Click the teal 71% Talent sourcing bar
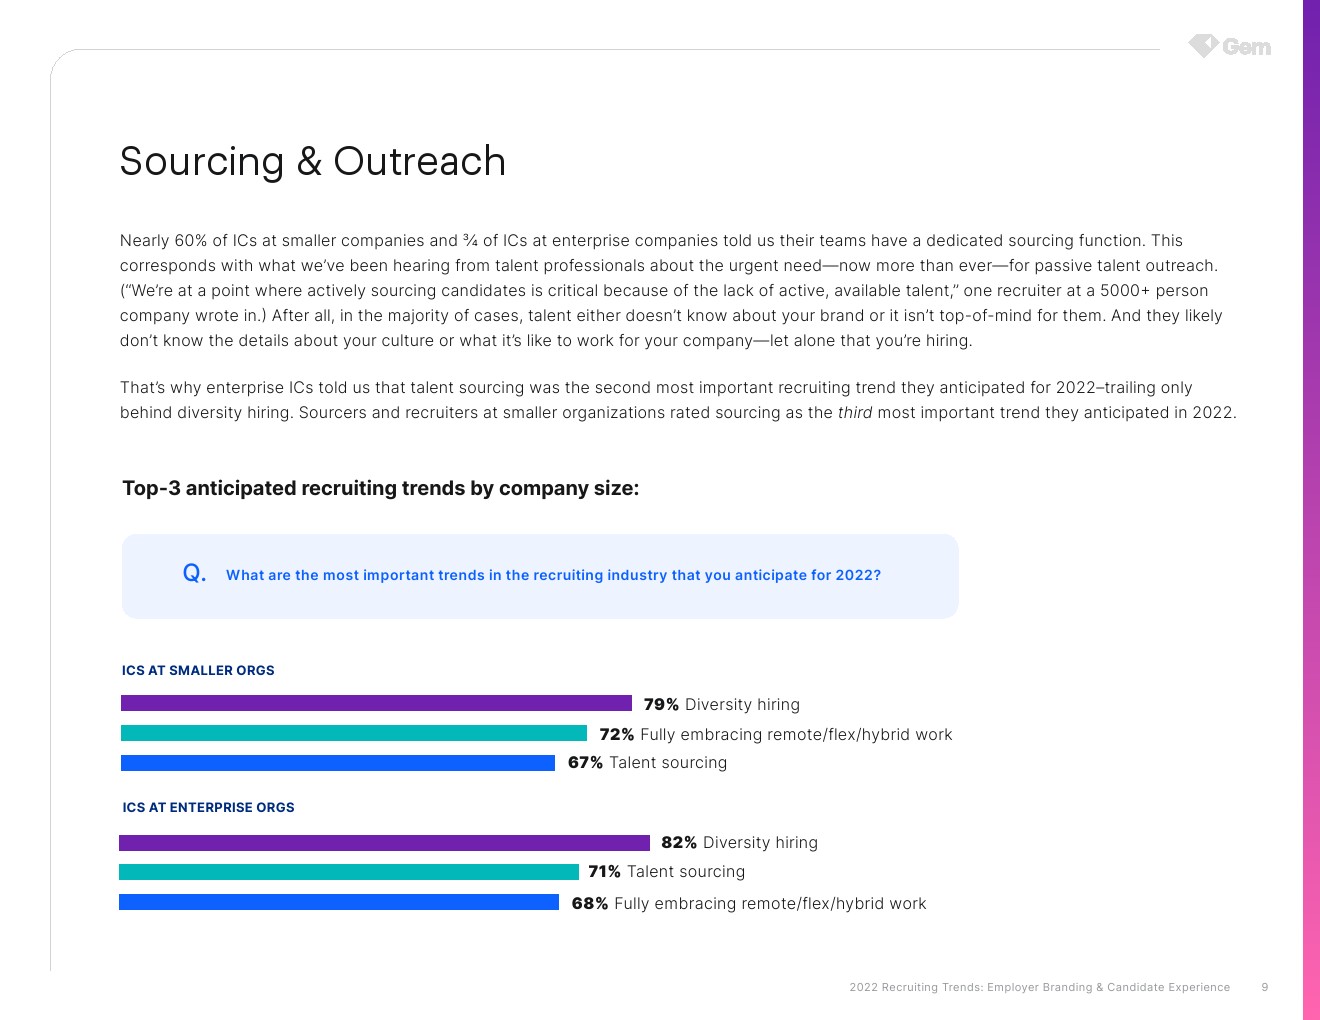Image resolution: width=1320 pixels, height=1020 pixels. point(349,872)
